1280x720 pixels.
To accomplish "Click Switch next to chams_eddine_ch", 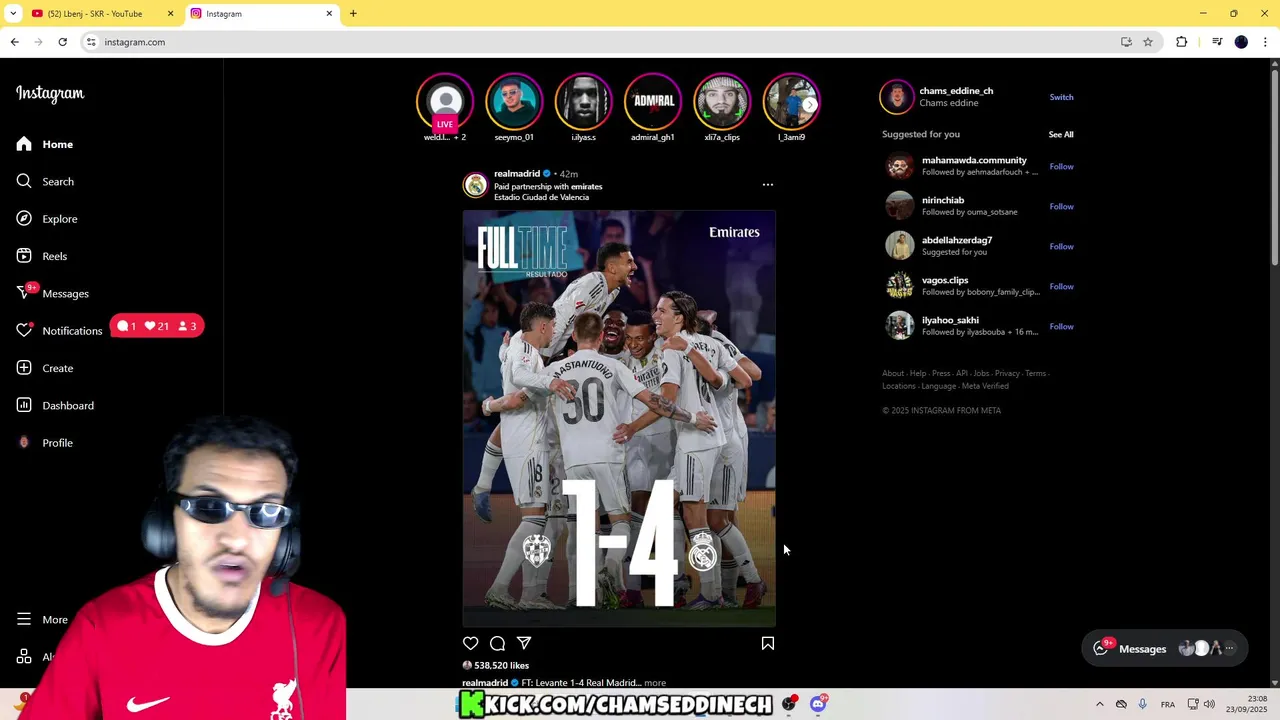I will click(x=1061, y=97).
